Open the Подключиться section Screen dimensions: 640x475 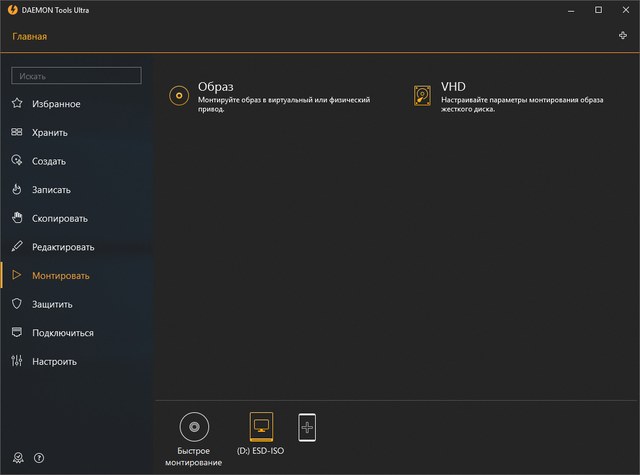pyautogui.click(x=62, y=333)
